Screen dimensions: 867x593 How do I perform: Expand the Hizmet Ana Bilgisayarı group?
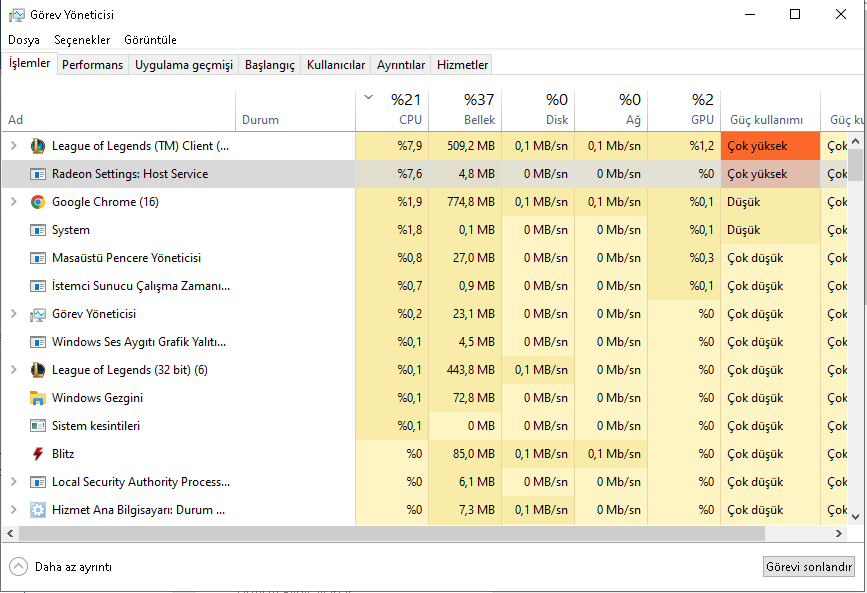click(x=14, y=509)
